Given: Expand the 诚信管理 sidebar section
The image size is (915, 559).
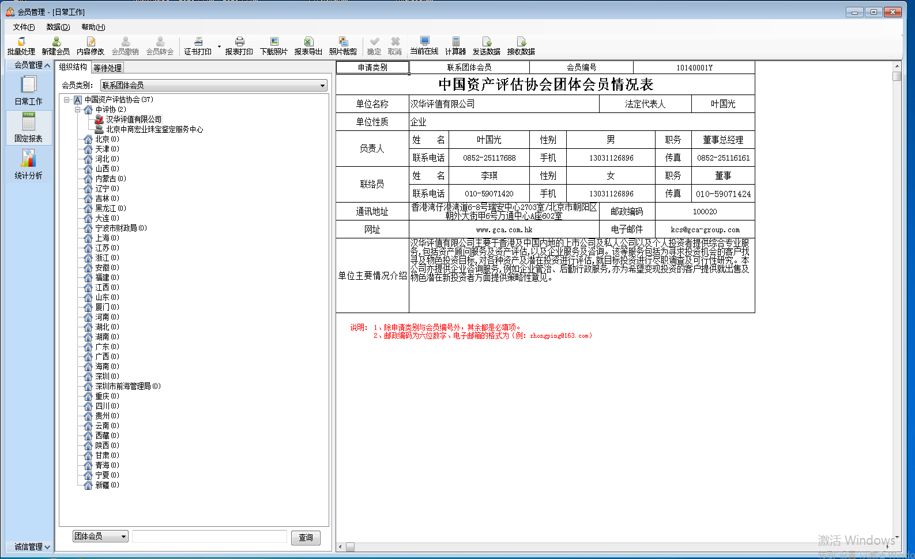Looking at the screenshot, I should (26, 547).
